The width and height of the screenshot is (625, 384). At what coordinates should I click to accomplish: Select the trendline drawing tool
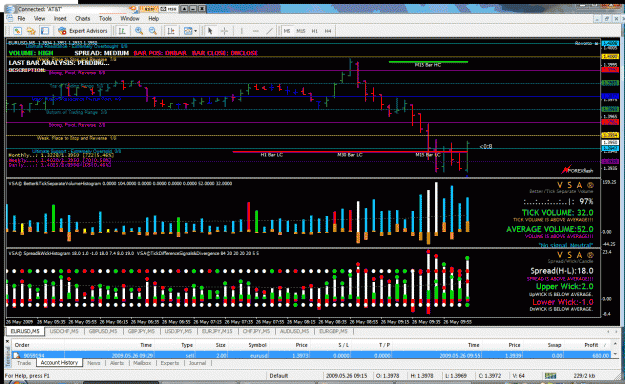coord(270,31)
